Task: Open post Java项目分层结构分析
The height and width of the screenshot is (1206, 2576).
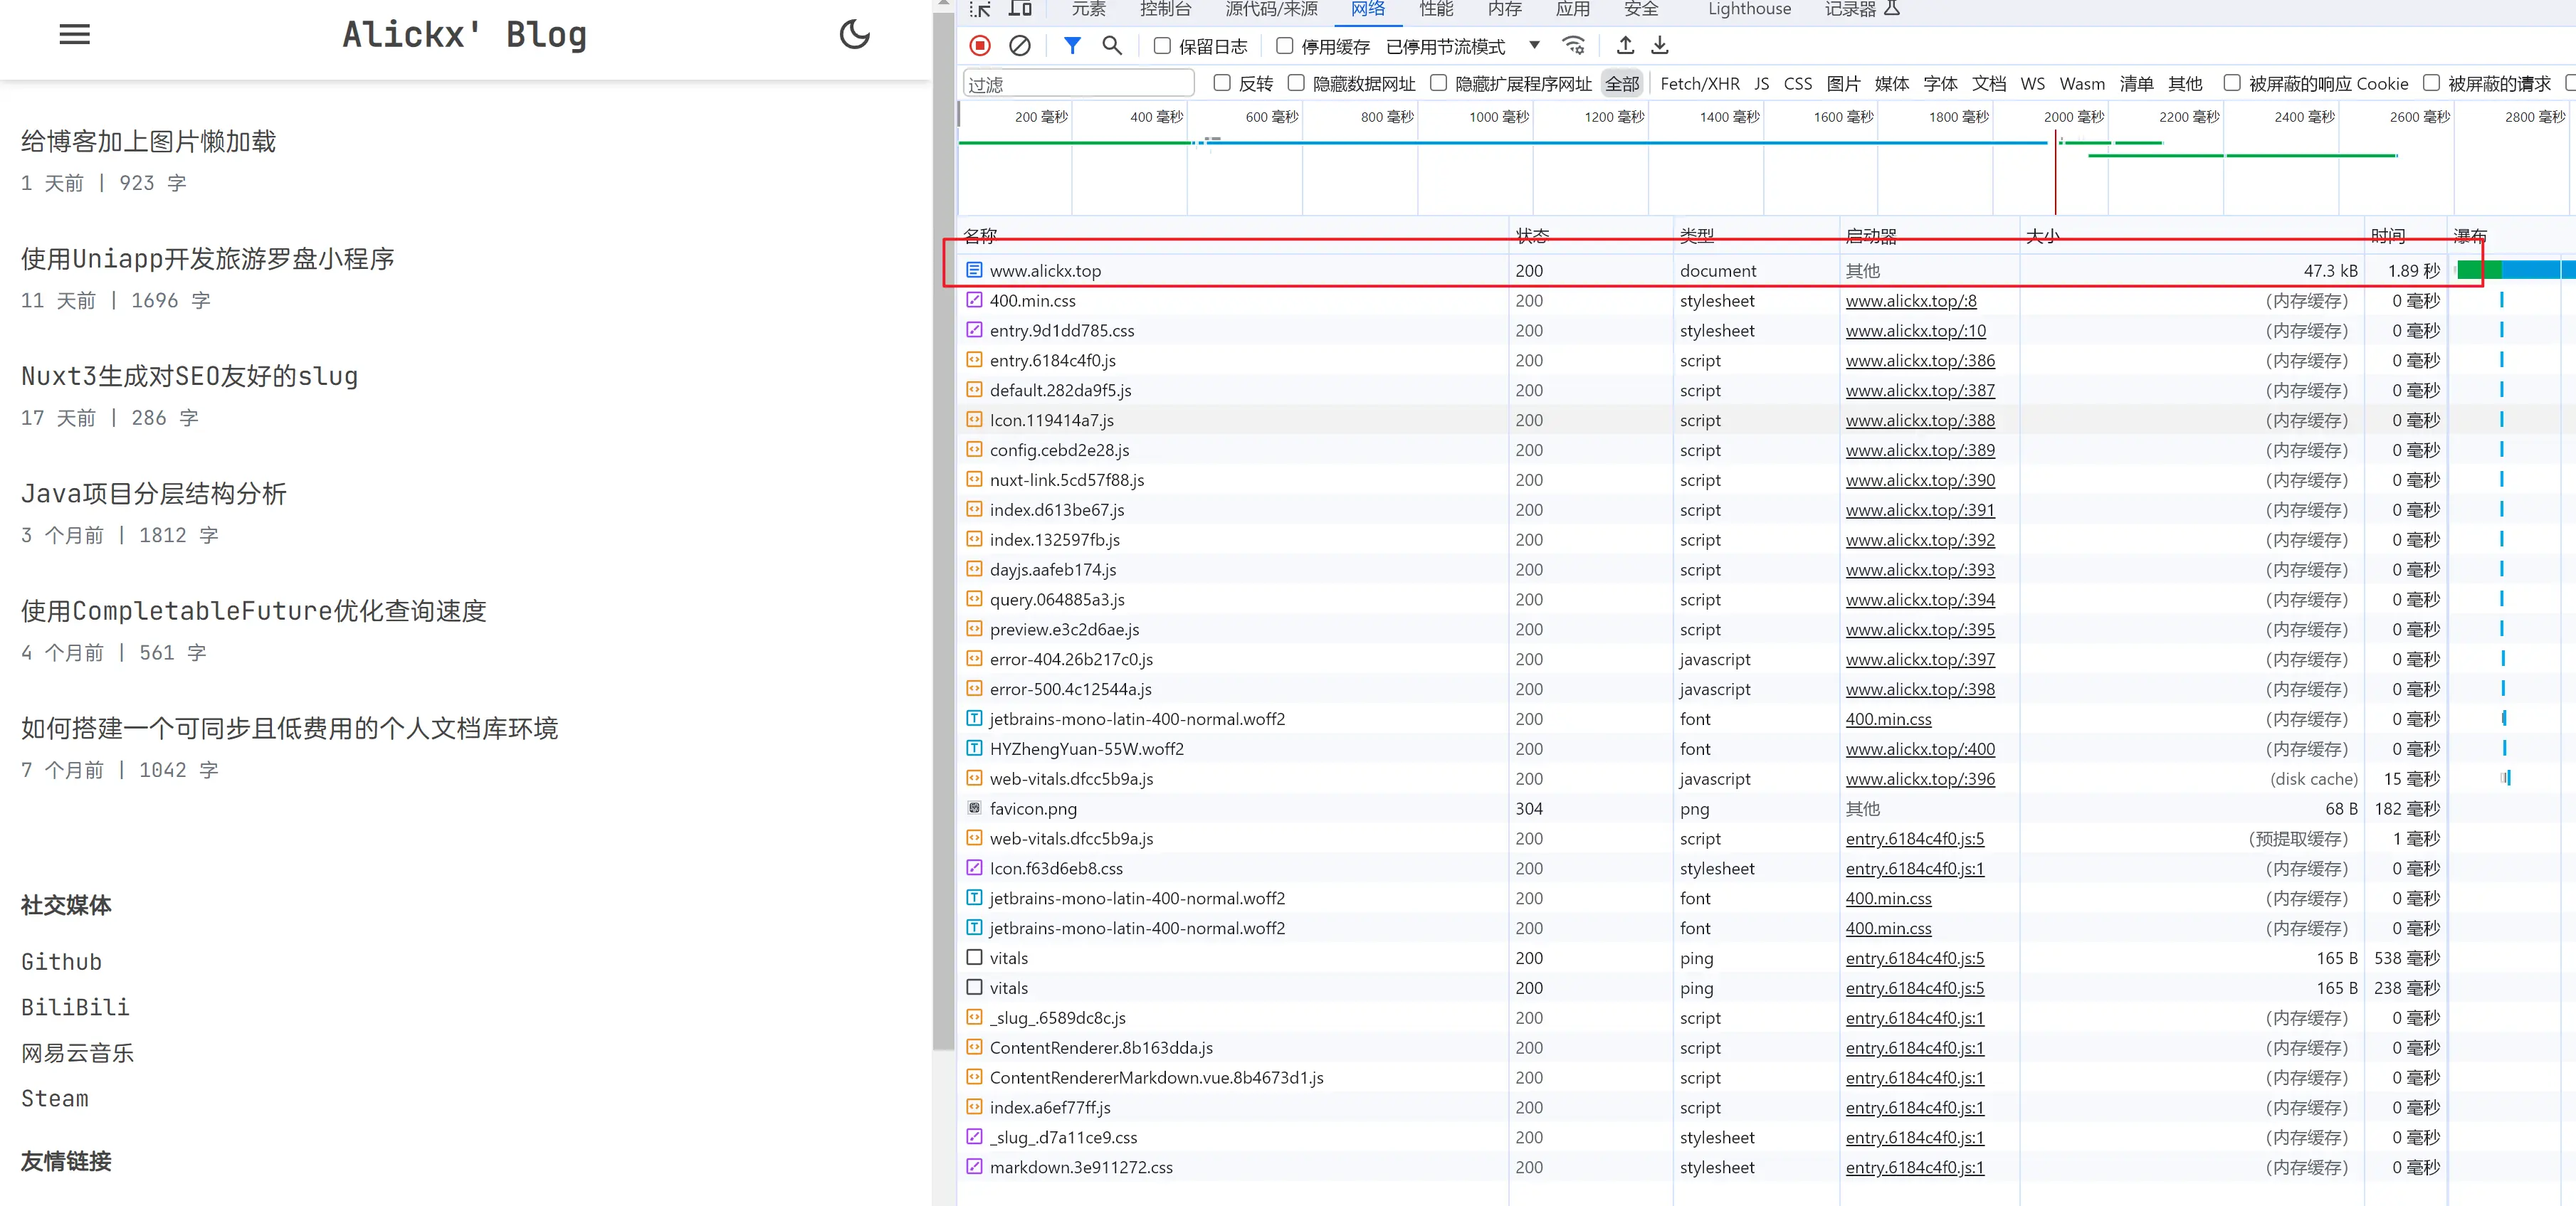Action: click(154, 493)
